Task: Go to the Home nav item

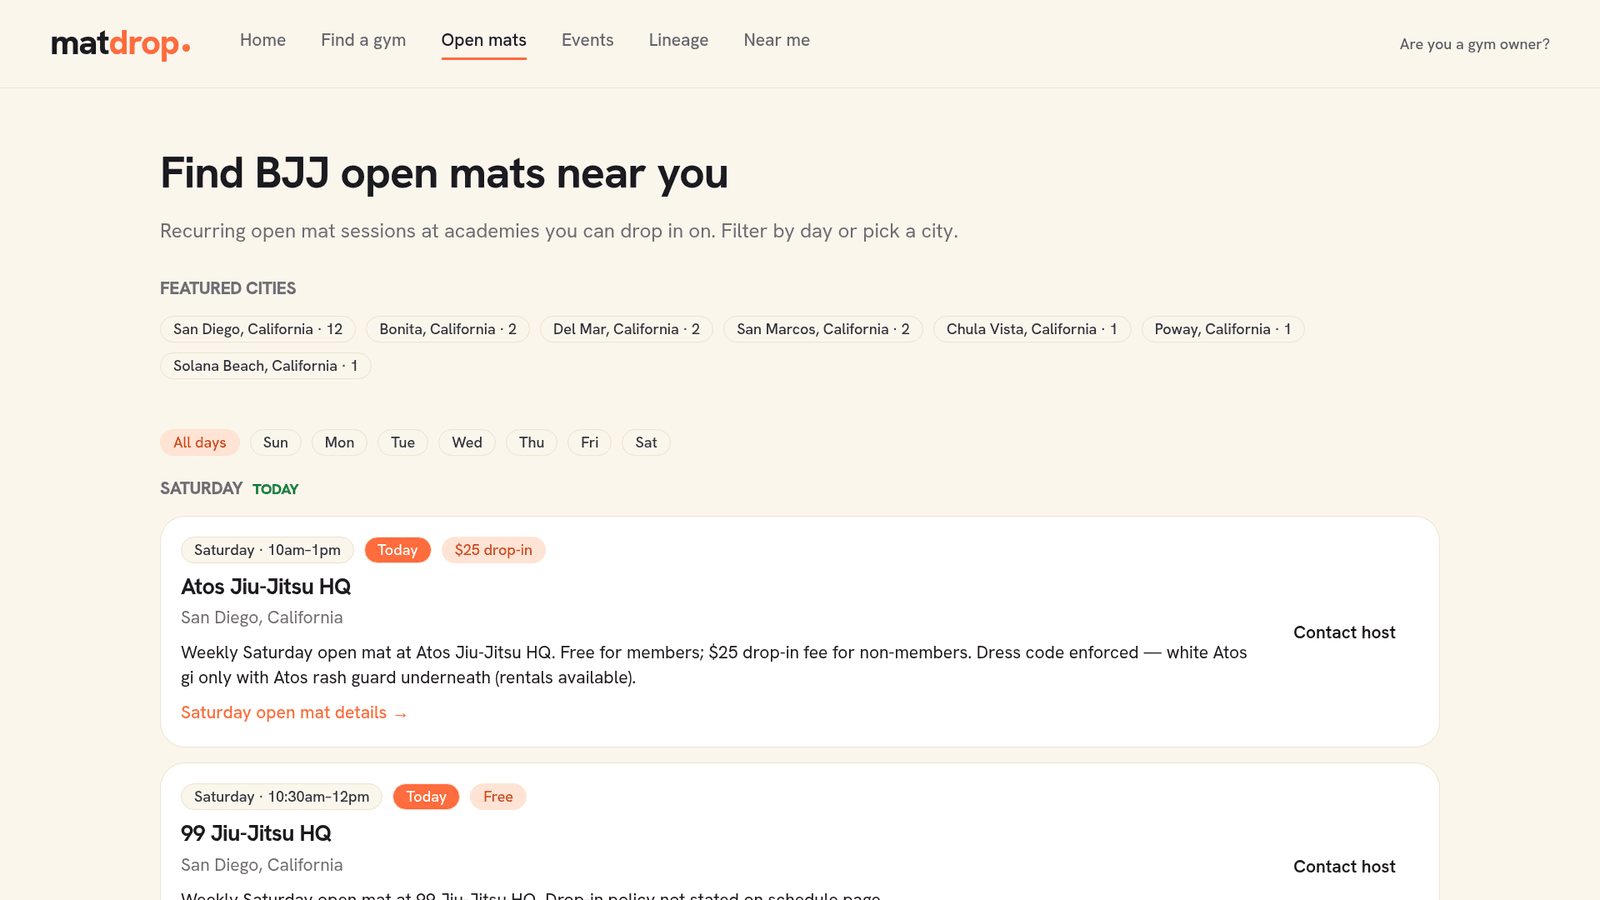Action: [x=263, y=40]
